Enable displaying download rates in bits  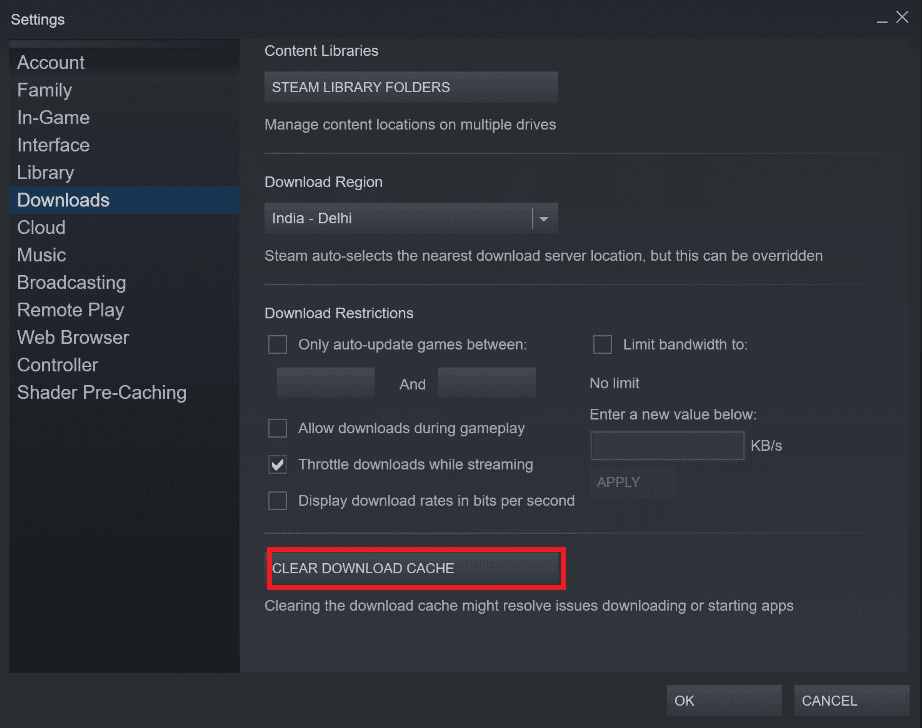pyautogui.click(x=277, y=500)
